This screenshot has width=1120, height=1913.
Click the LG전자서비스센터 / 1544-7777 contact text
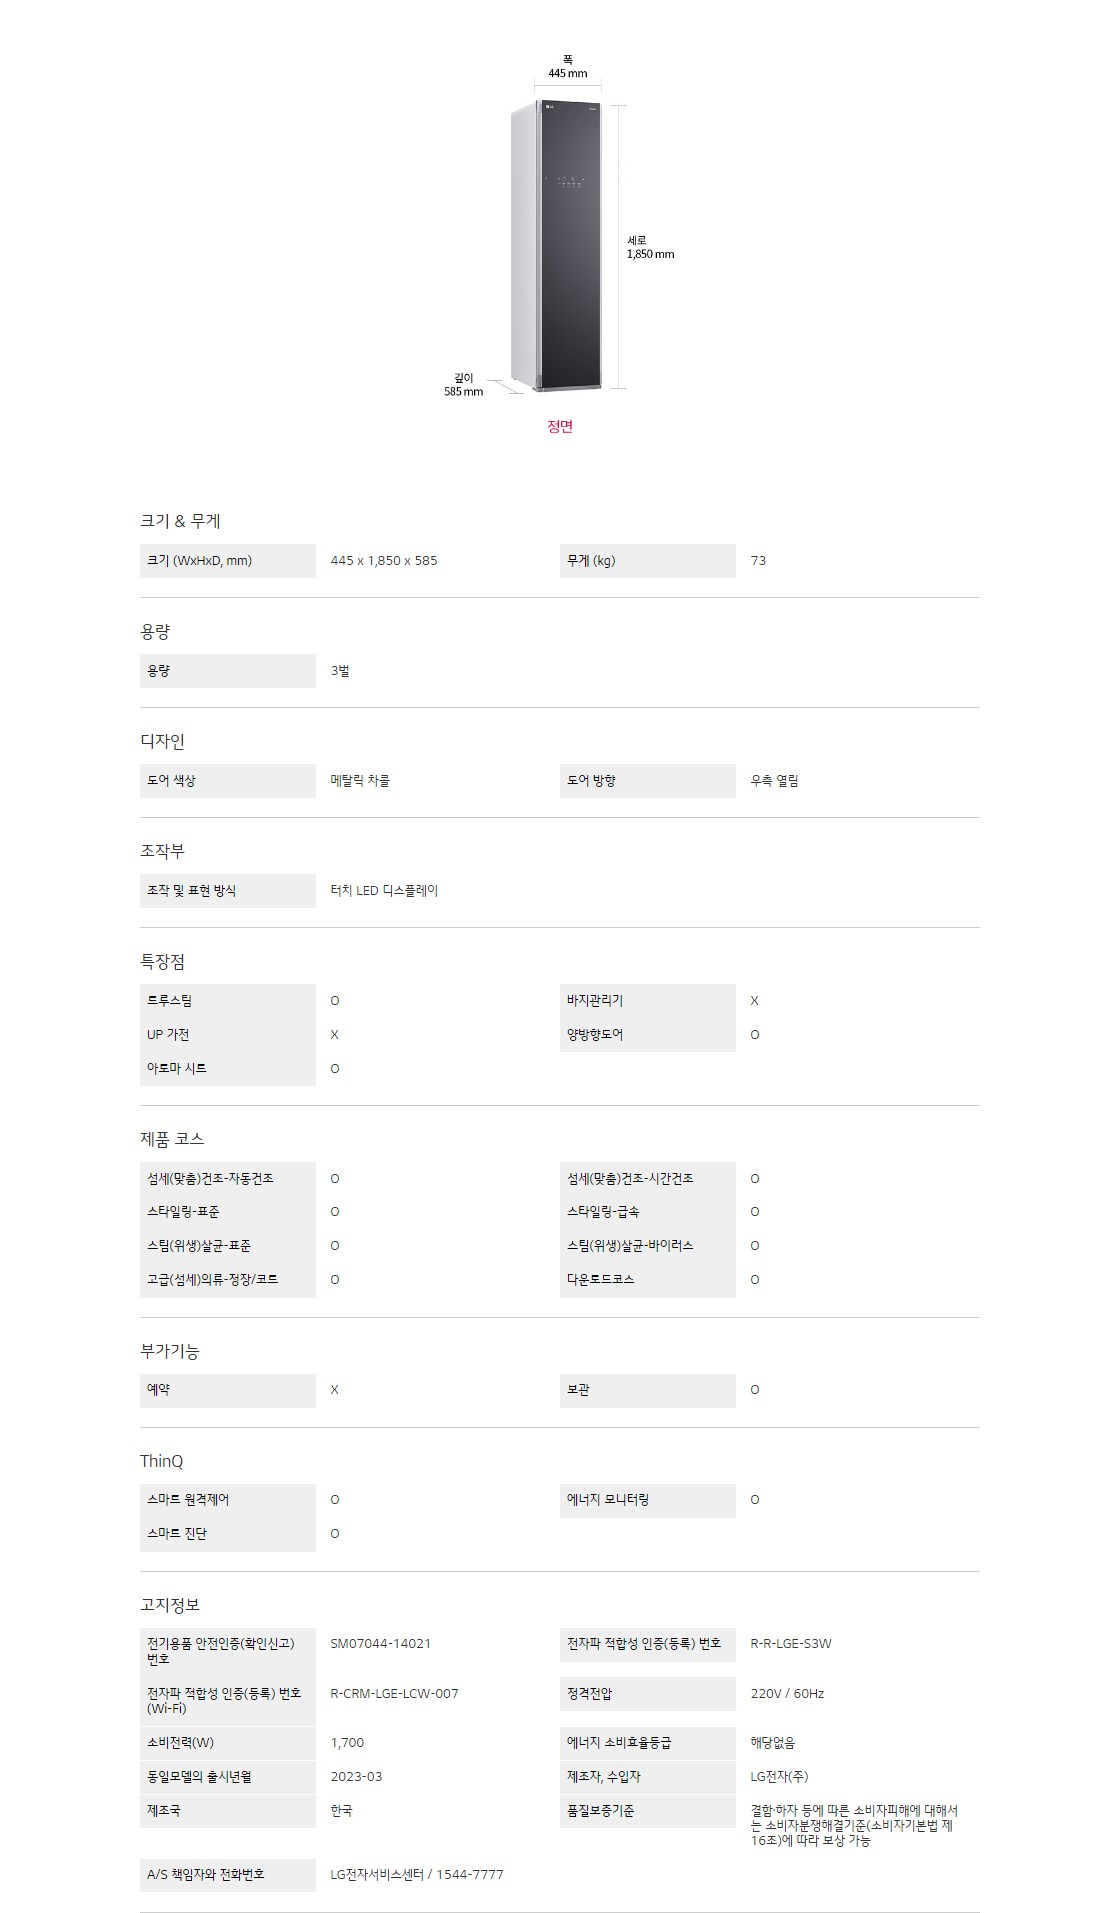click(417, 1875)
